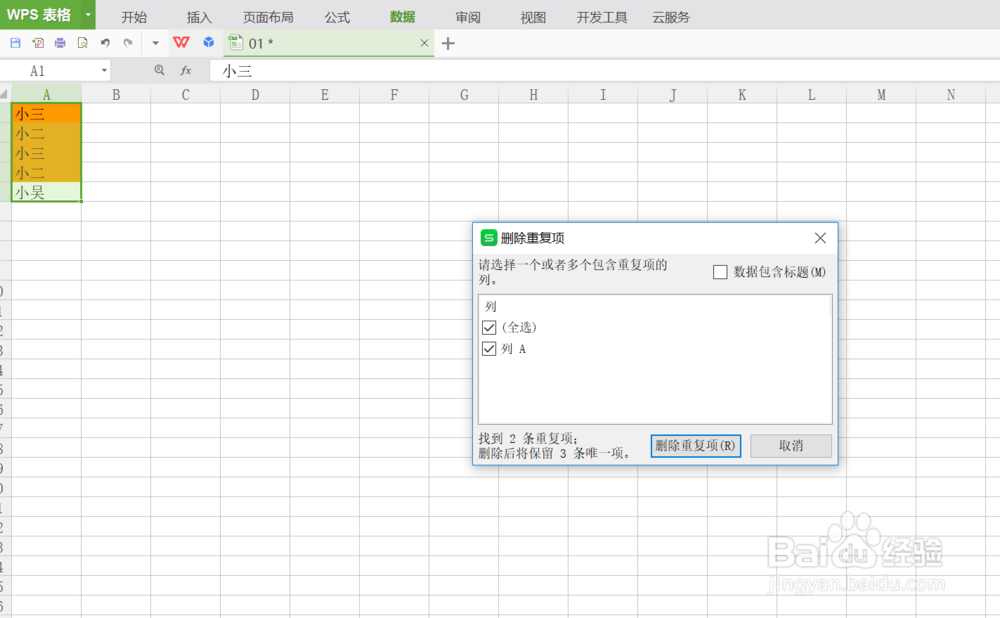Click the Redo arrow
Viewport: 1000px width, 618px height.
coord(128,43)
